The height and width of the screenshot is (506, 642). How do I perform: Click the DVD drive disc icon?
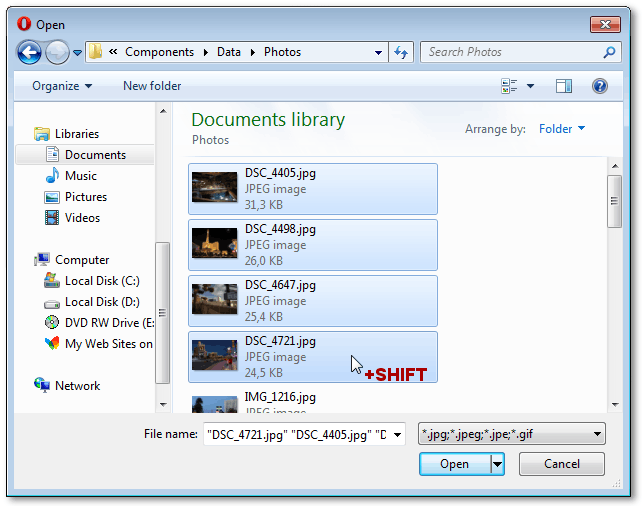click(52, 322)
